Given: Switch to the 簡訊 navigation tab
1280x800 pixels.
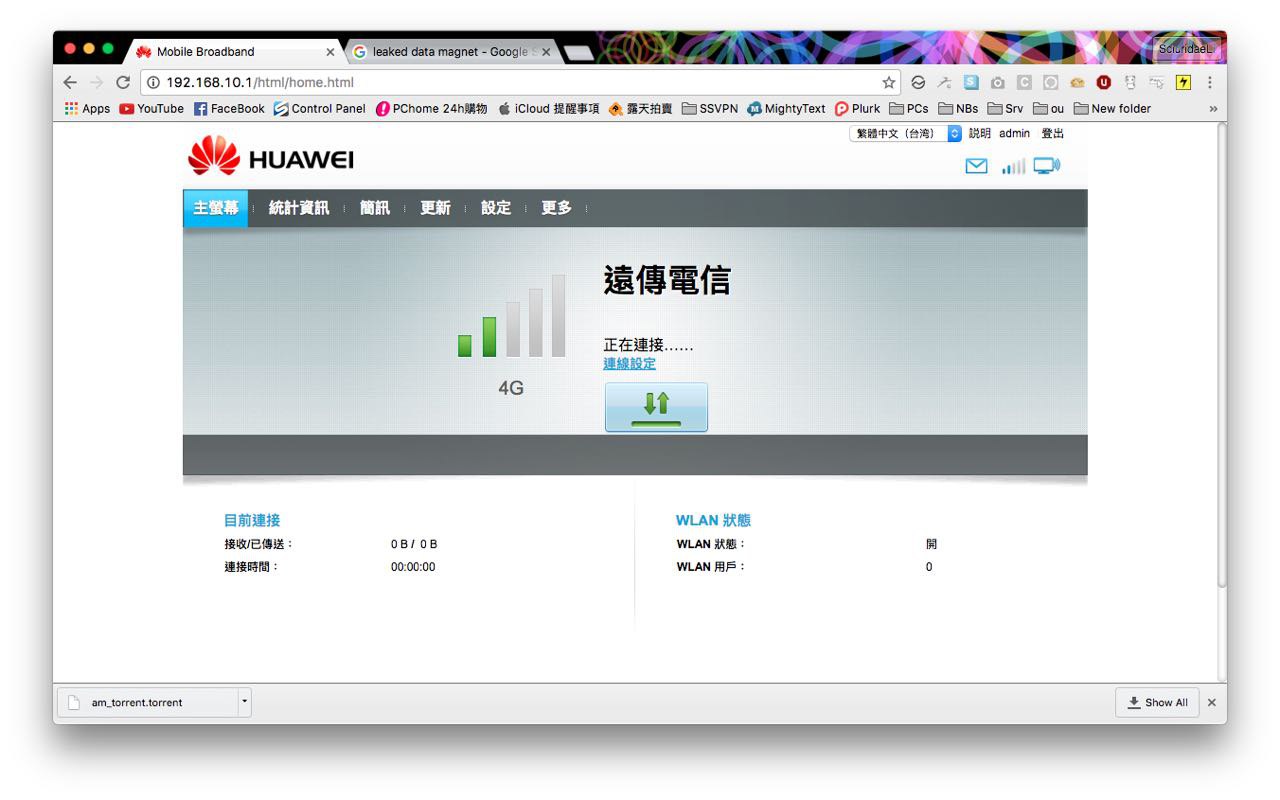Looking at the screenshot, I should click(375, 208).
